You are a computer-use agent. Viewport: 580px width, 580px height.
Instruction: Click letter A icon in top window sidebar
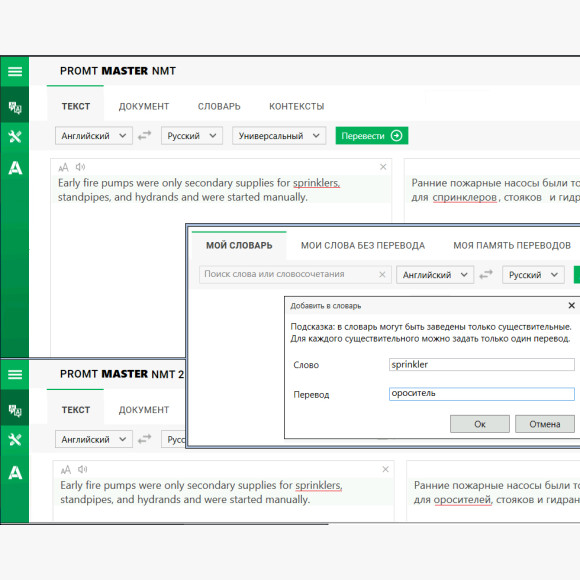pos(15,168)
